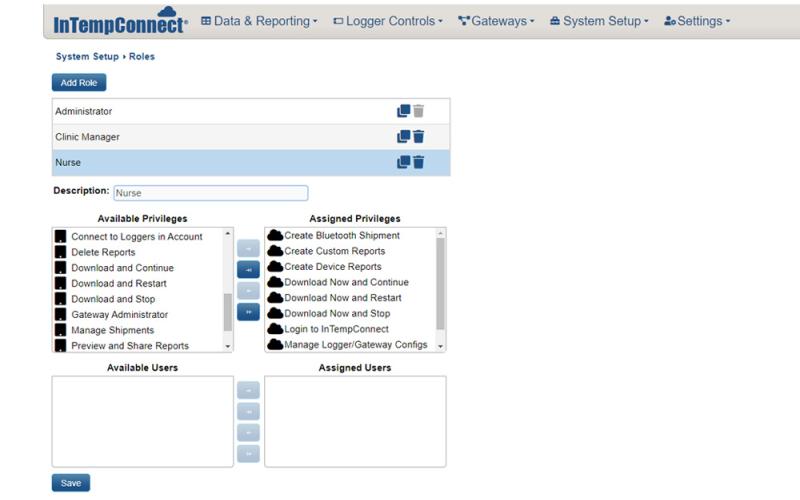Click the top arrow button between user lists

[x=248, y=390]
